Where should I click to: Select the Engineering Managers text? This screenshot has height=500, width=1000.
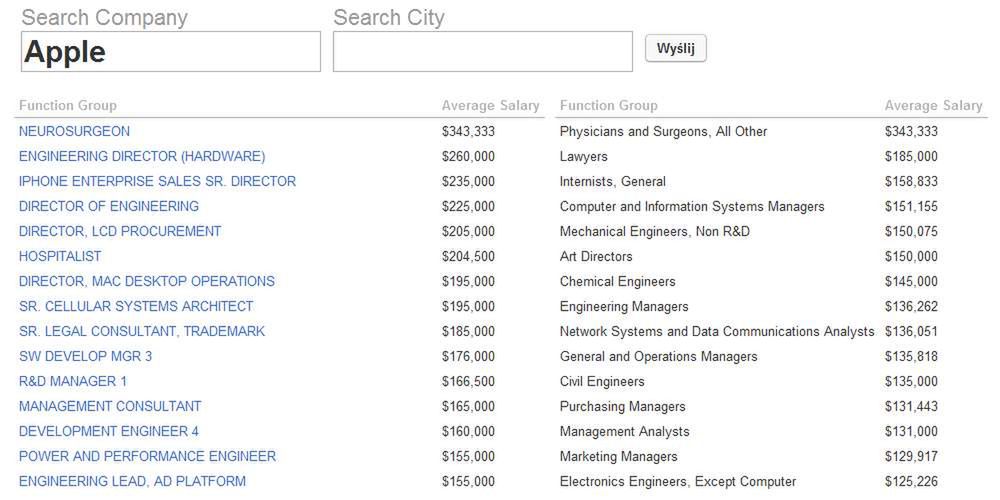pos(624,307)
